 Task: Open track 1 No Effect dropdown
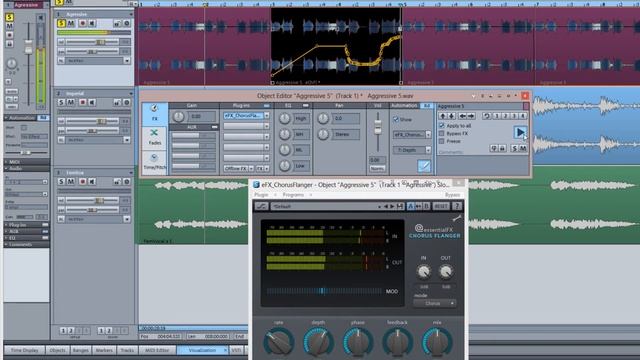[x=127, y=61]
